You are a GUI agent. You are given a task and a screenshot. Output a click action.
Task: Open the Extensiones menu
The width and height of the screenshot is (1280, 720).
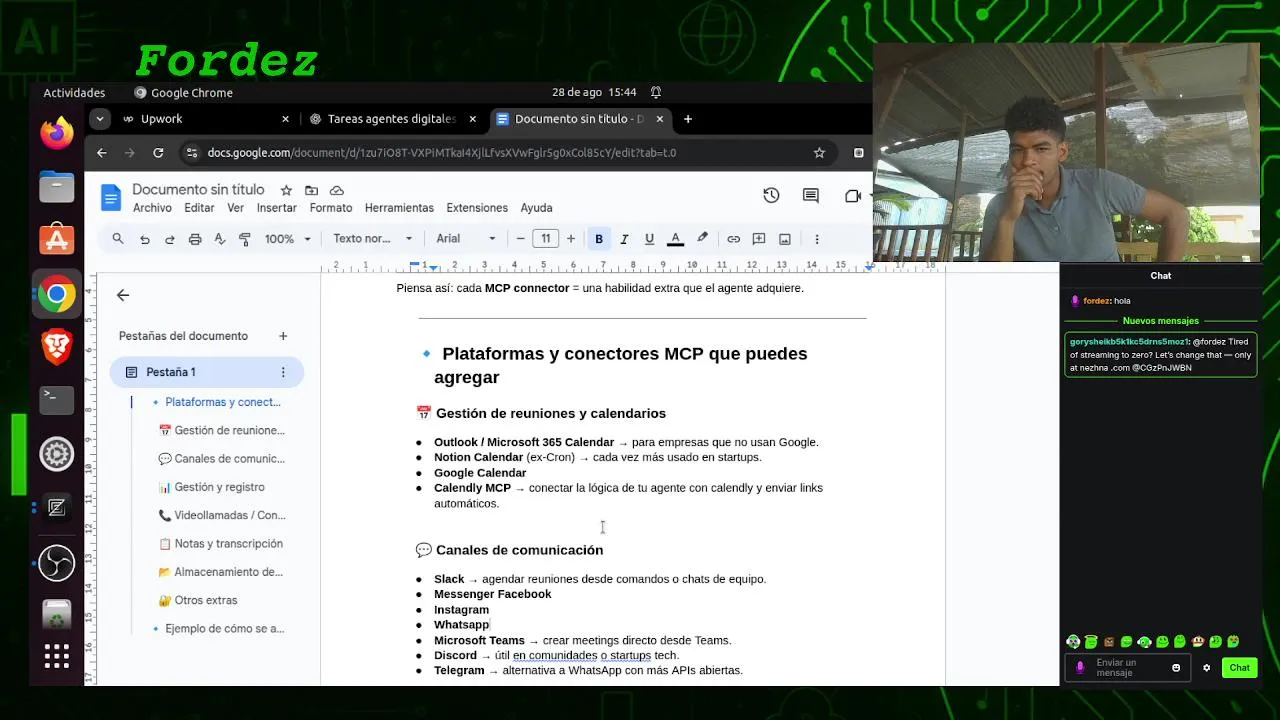[x=477, y=208]
